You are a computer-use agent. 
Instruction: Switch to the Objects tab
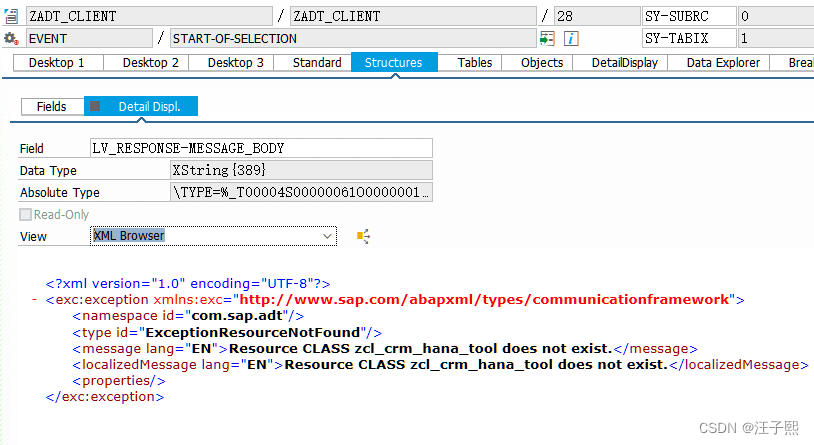click(x=542, y=62)
